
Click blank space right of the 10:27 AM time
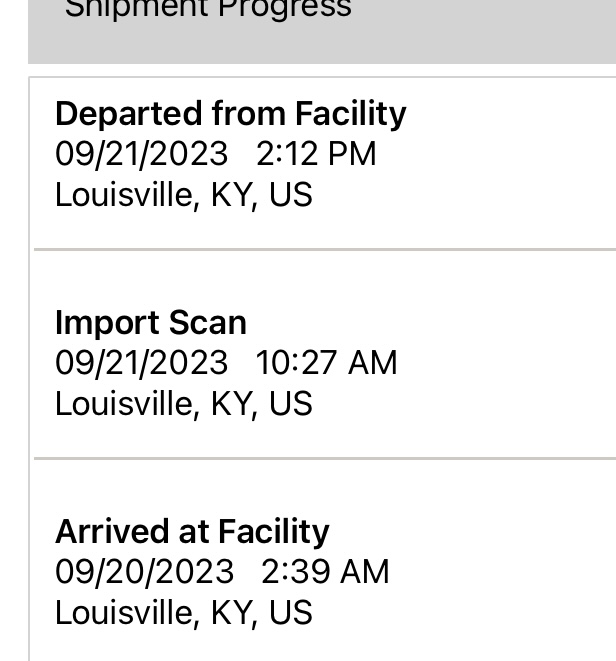(x=500, y=363)
